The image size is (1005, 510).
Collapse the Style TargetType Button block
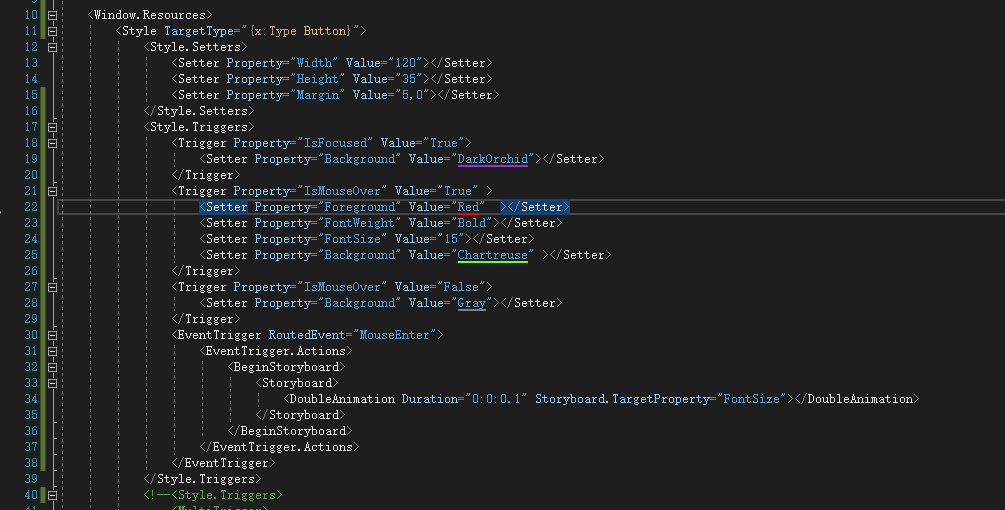pyautogui.click(x=52, y=31)
